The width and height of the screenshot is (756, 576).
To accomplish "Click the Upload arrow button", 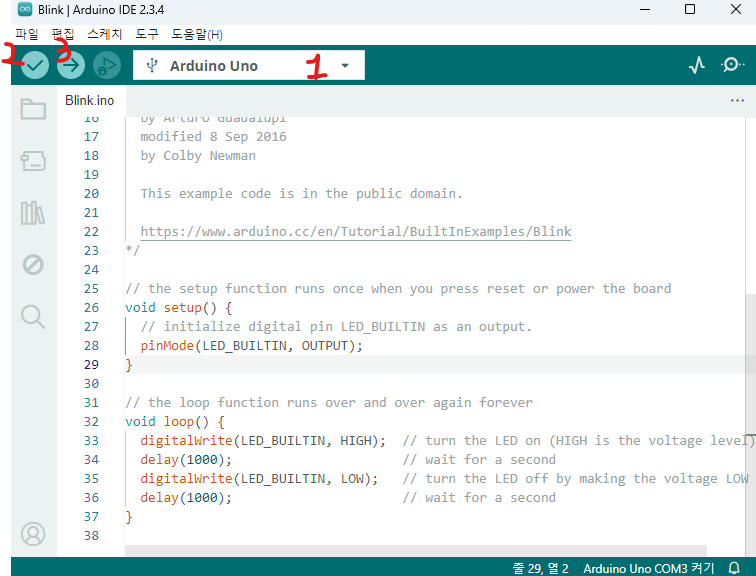I will pos(71,65).
